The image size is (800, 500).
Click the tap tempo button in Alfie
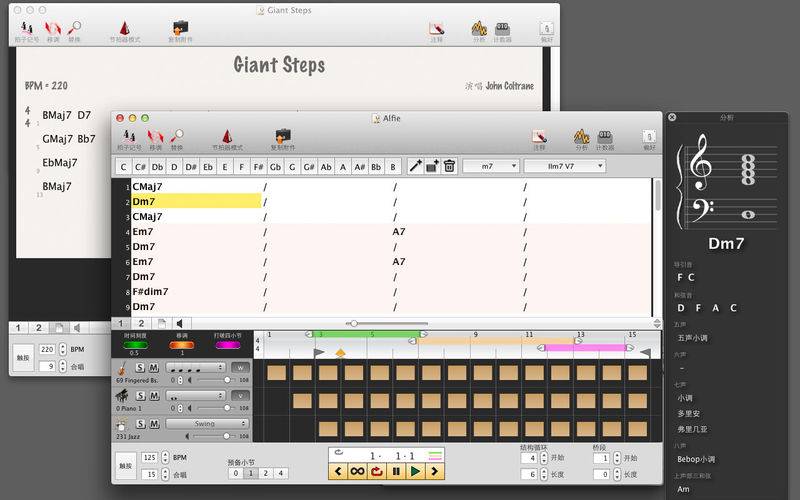[x=126, y=466]
